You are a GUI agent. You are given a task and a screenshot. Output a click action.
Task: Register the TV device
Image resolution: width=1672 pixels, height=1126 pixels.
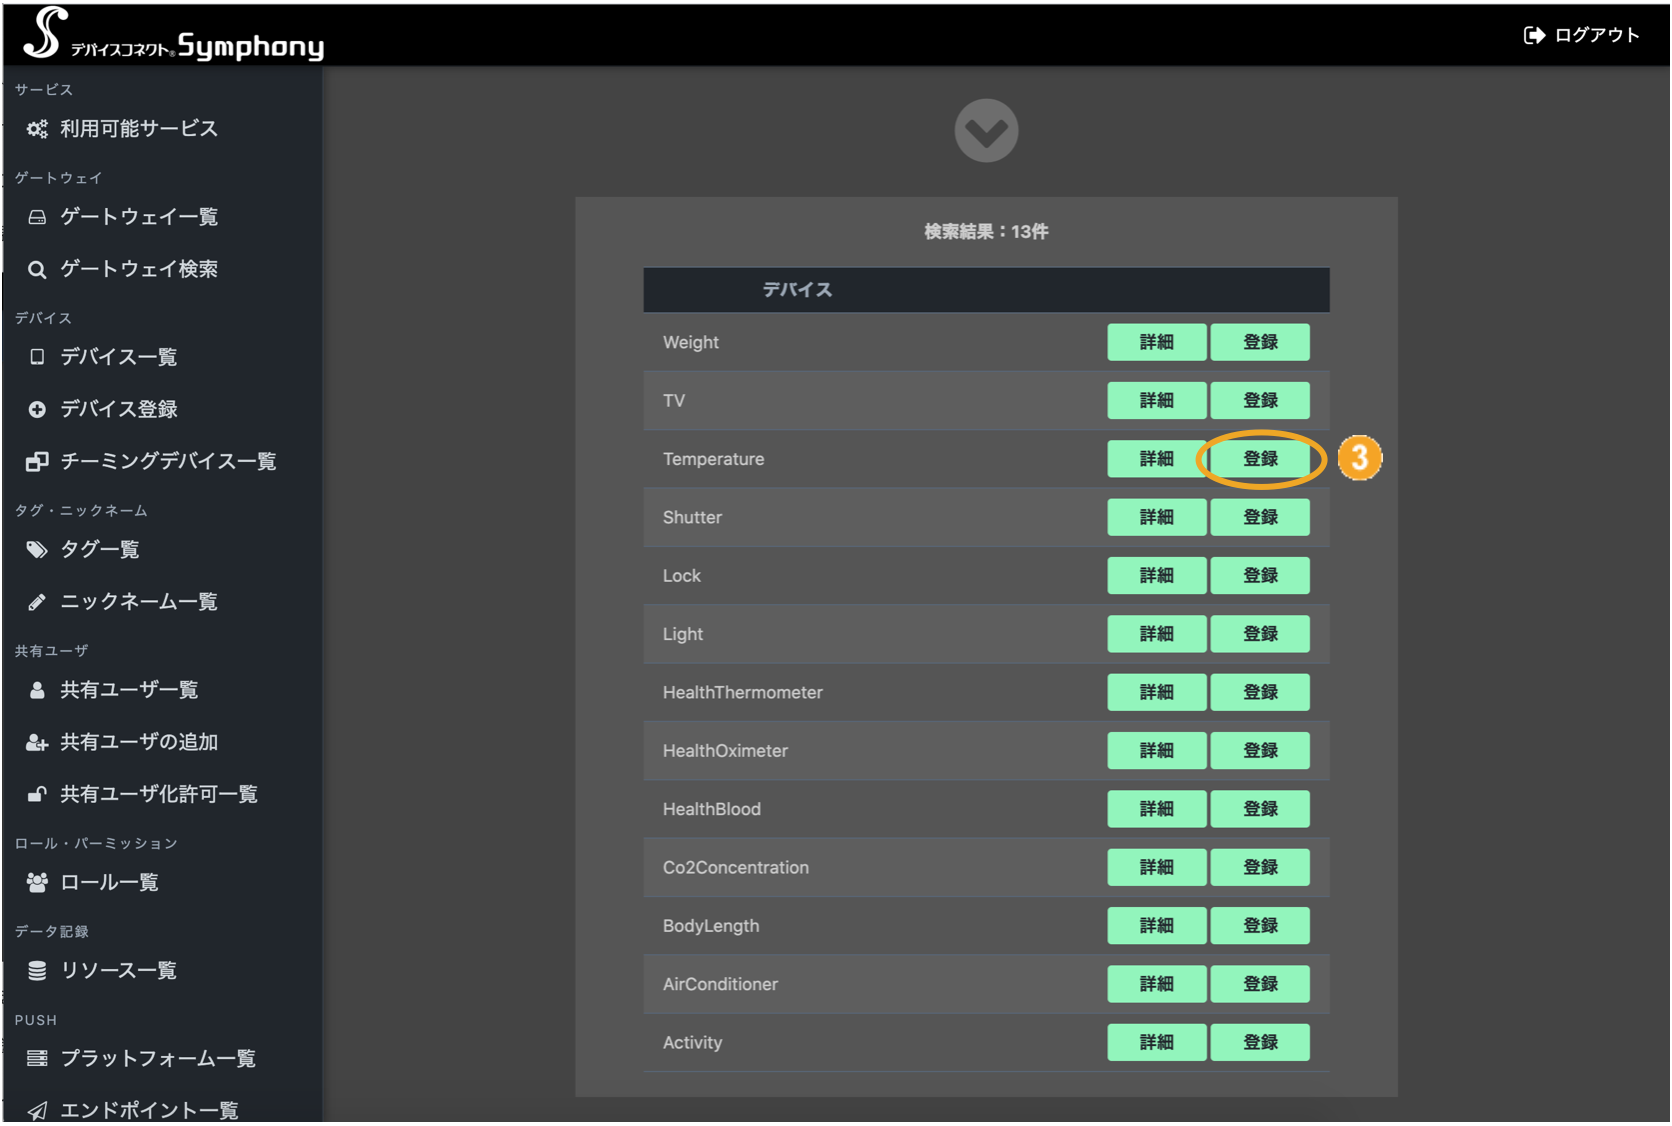1260,400
